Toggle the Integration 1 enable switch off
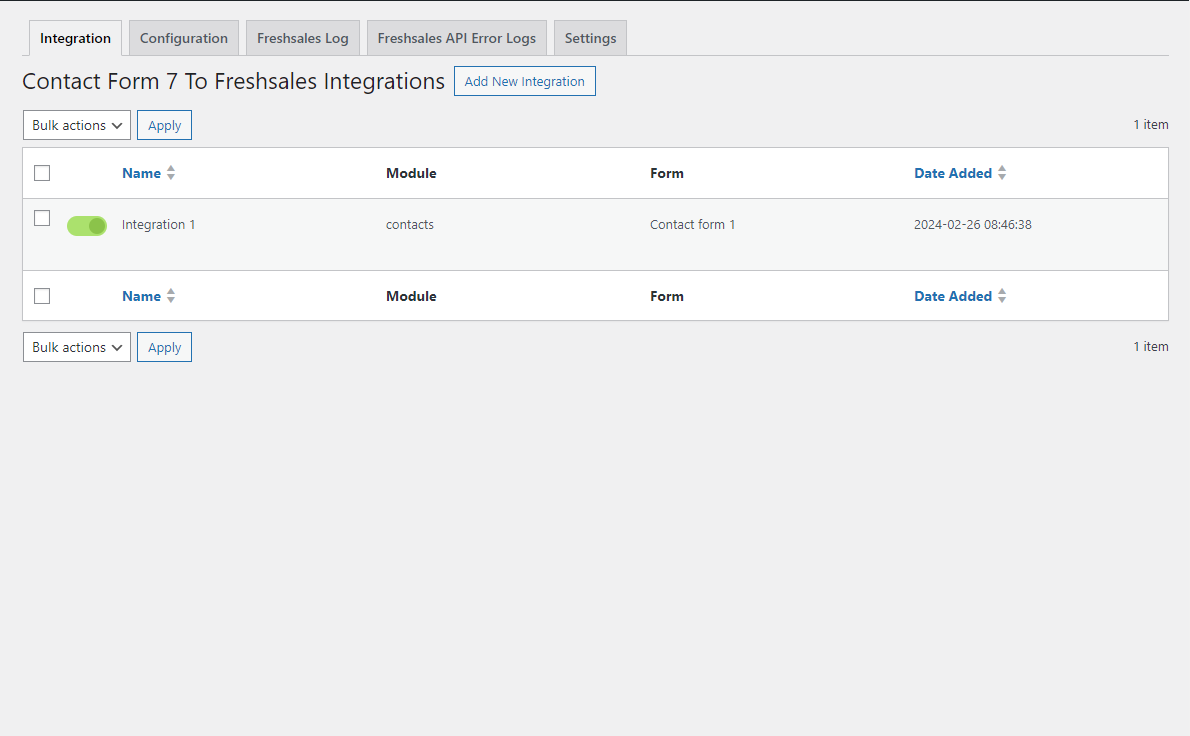This screenshot has height=736, width=1190. 87,225
